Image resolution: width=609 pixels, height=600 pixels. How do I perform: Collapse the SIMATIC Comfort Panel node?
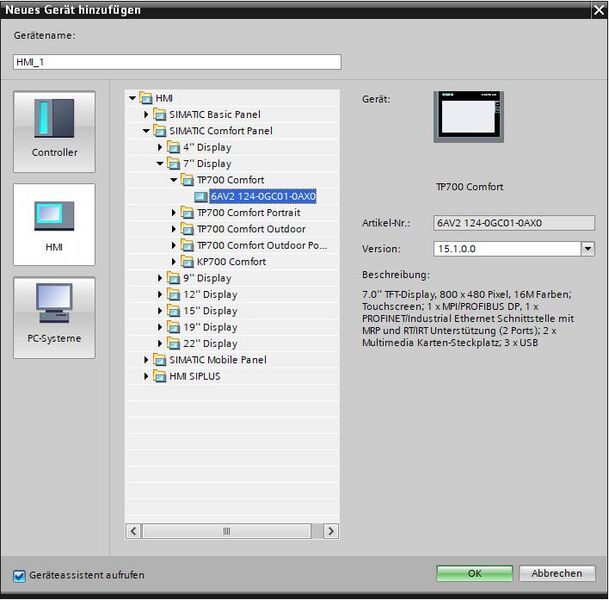coord(146,131)
